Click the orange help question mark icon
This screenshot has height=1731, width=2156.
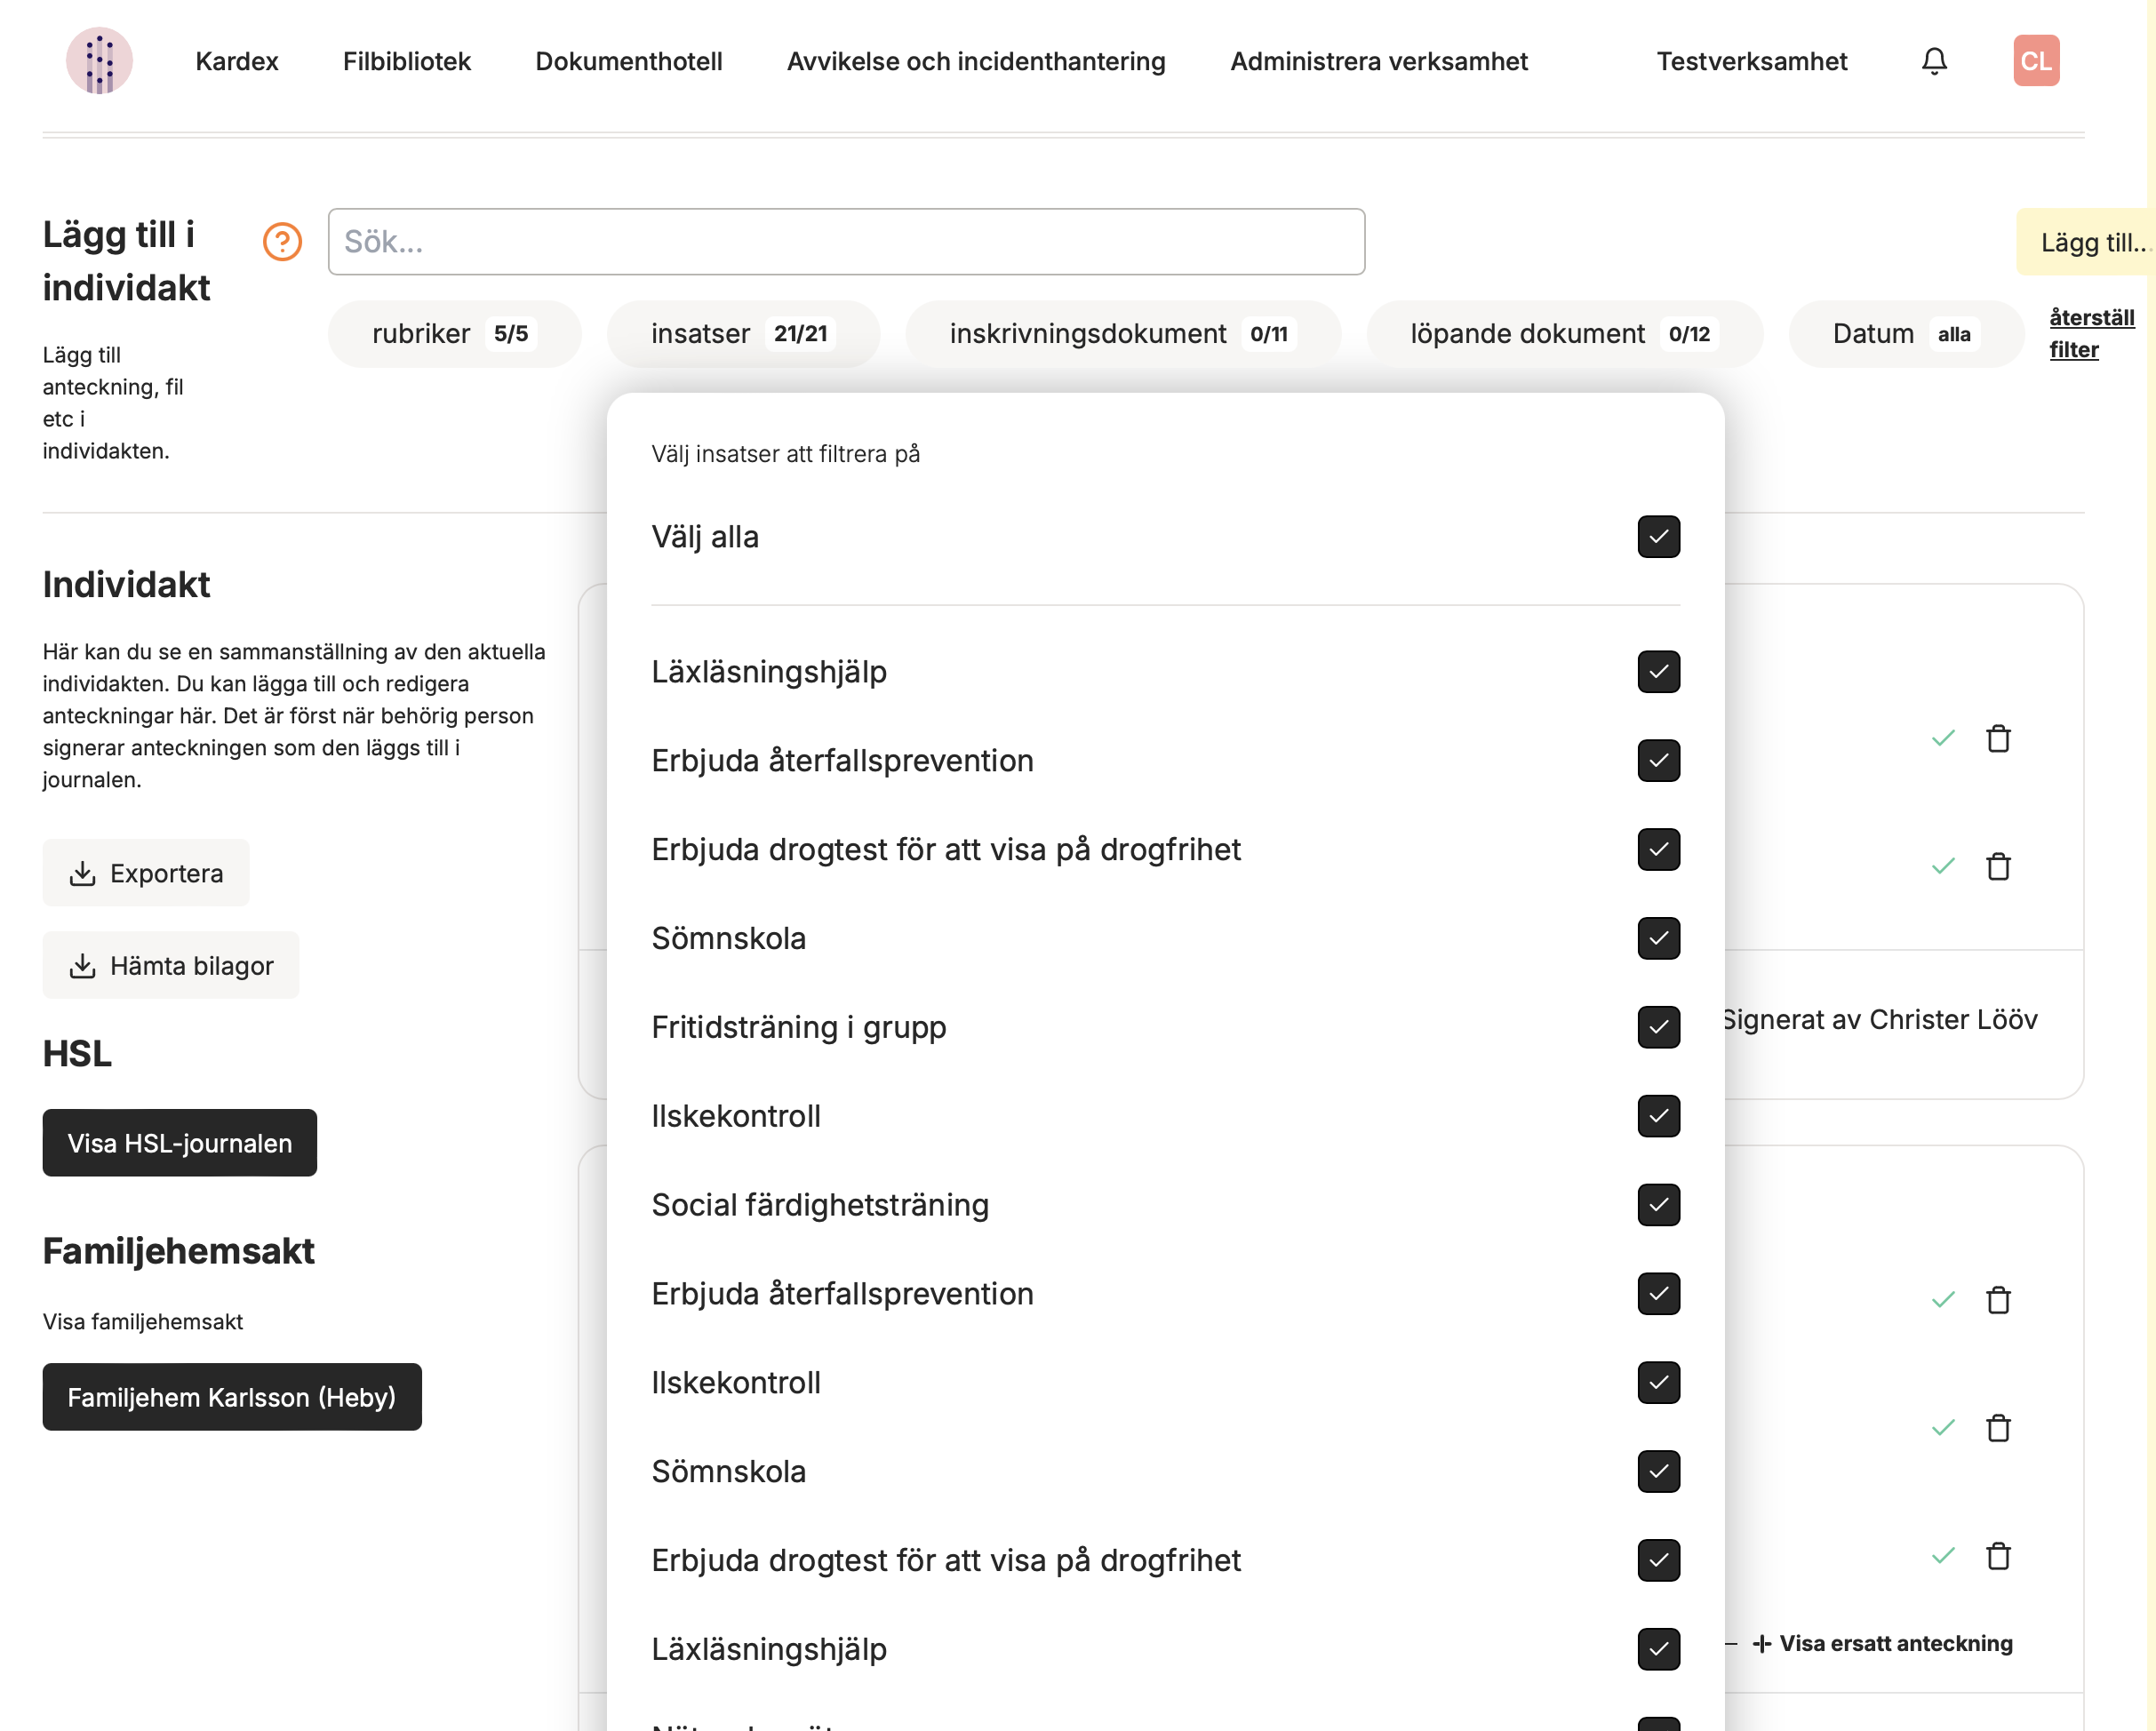(x=282, y=241)
